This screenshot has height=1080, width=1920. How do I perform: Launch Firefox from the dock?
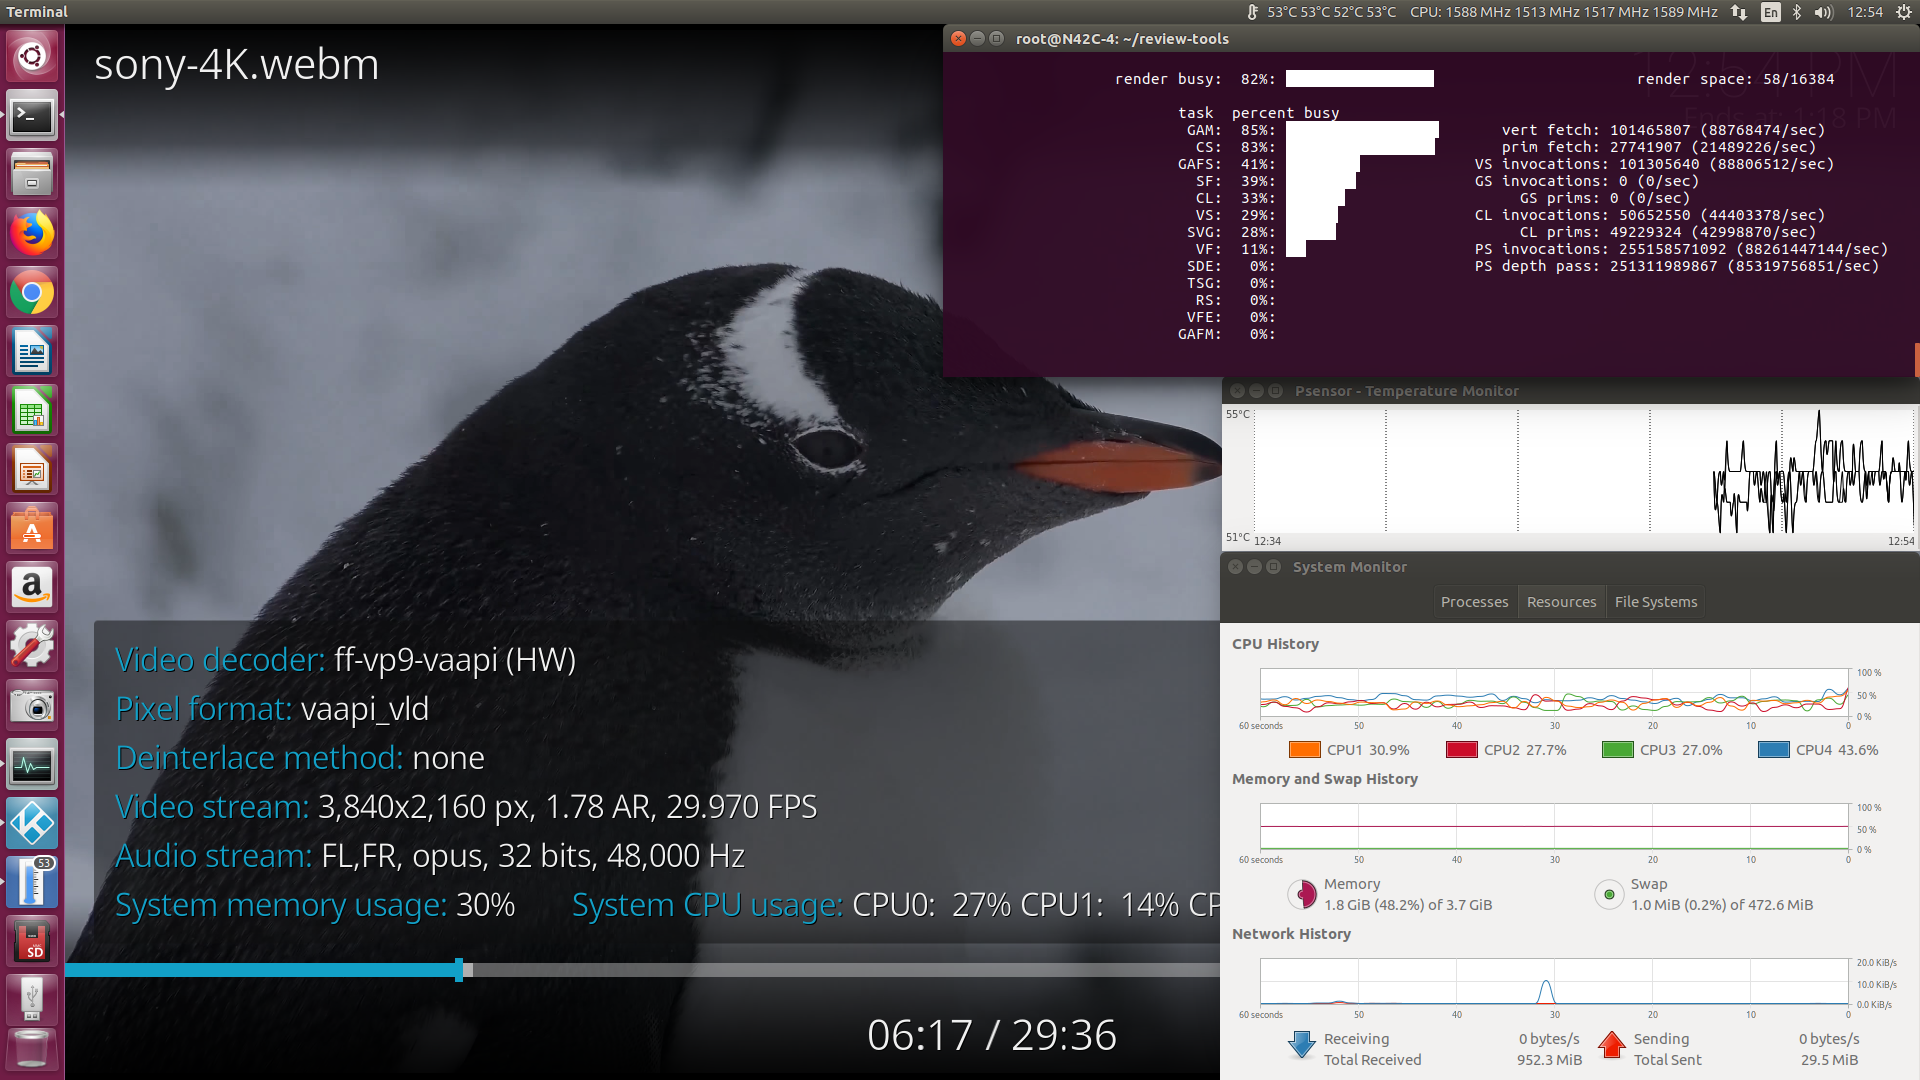(32, 234)
